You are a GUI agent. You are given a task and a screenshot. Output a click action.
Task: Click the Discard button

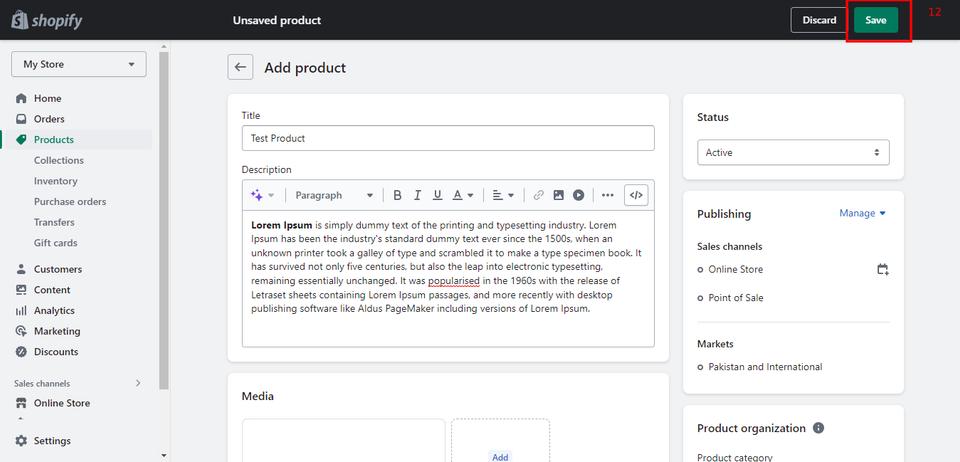[819, 20]
